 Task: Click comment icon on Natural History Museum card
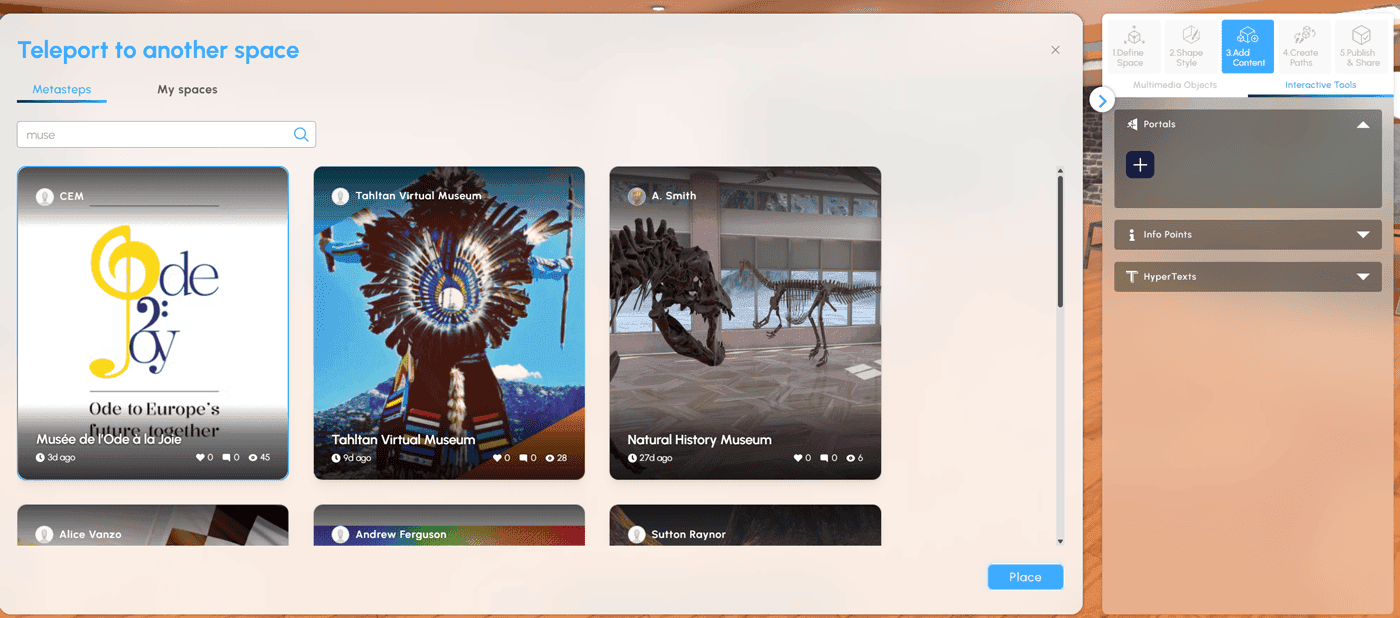(824, 458)
